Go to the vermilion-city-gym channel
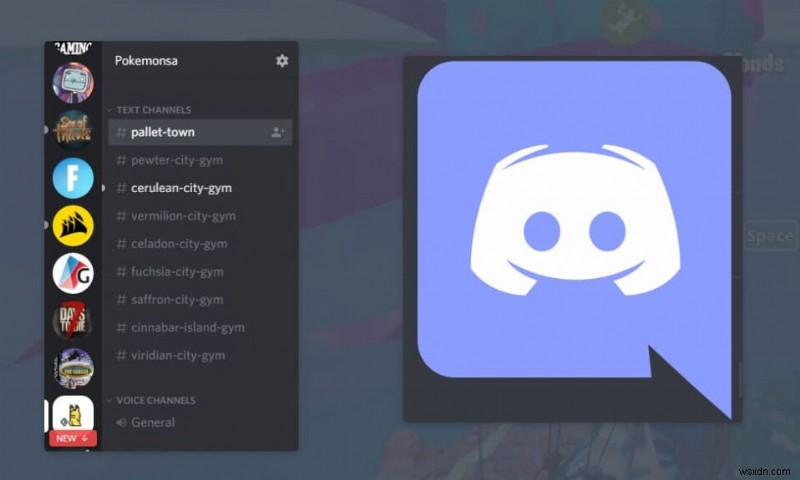 tap(200, 216)
